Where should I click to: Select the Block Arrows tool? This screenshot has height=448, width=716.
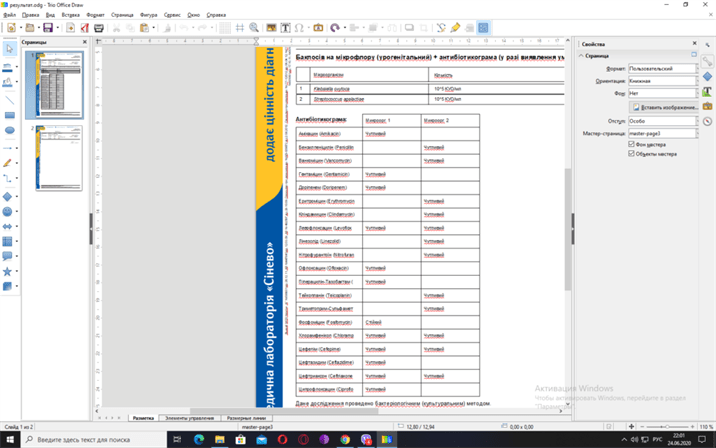tap(7, 227)
